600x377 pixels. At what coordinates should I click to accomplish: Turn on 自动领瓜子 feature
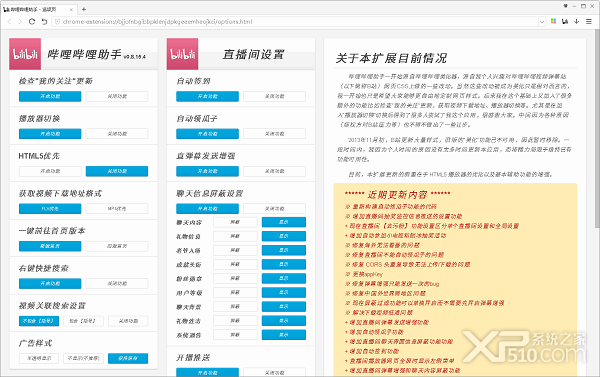[x=207, y=134]
